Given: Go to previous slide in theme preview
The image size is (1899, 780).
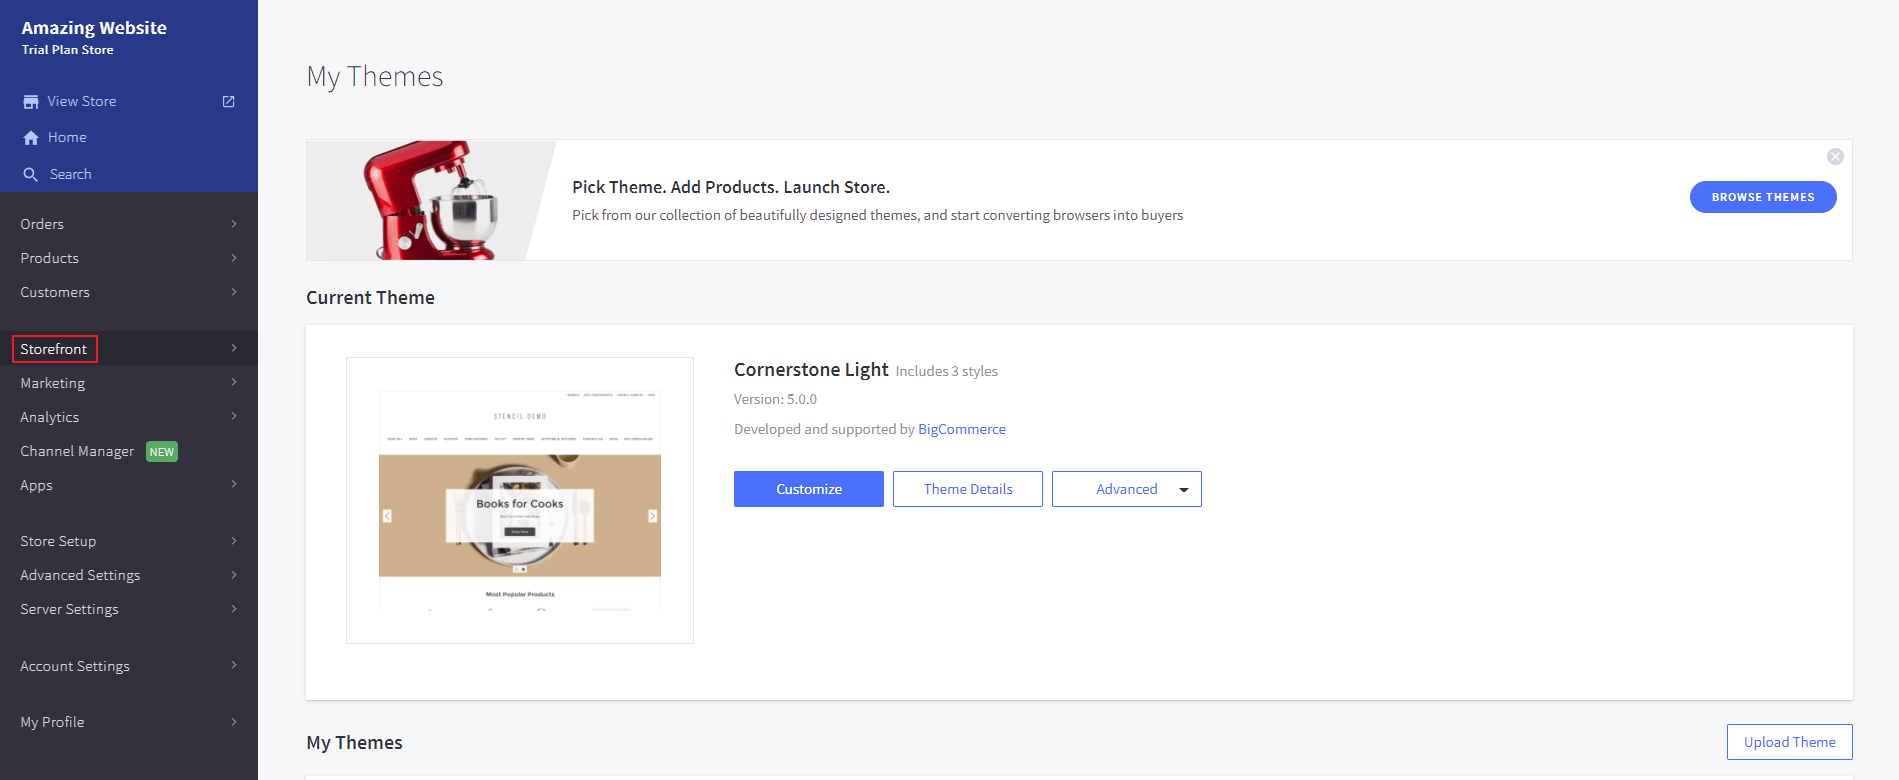Looking at the screenshot, I should [x=387, y=516].
